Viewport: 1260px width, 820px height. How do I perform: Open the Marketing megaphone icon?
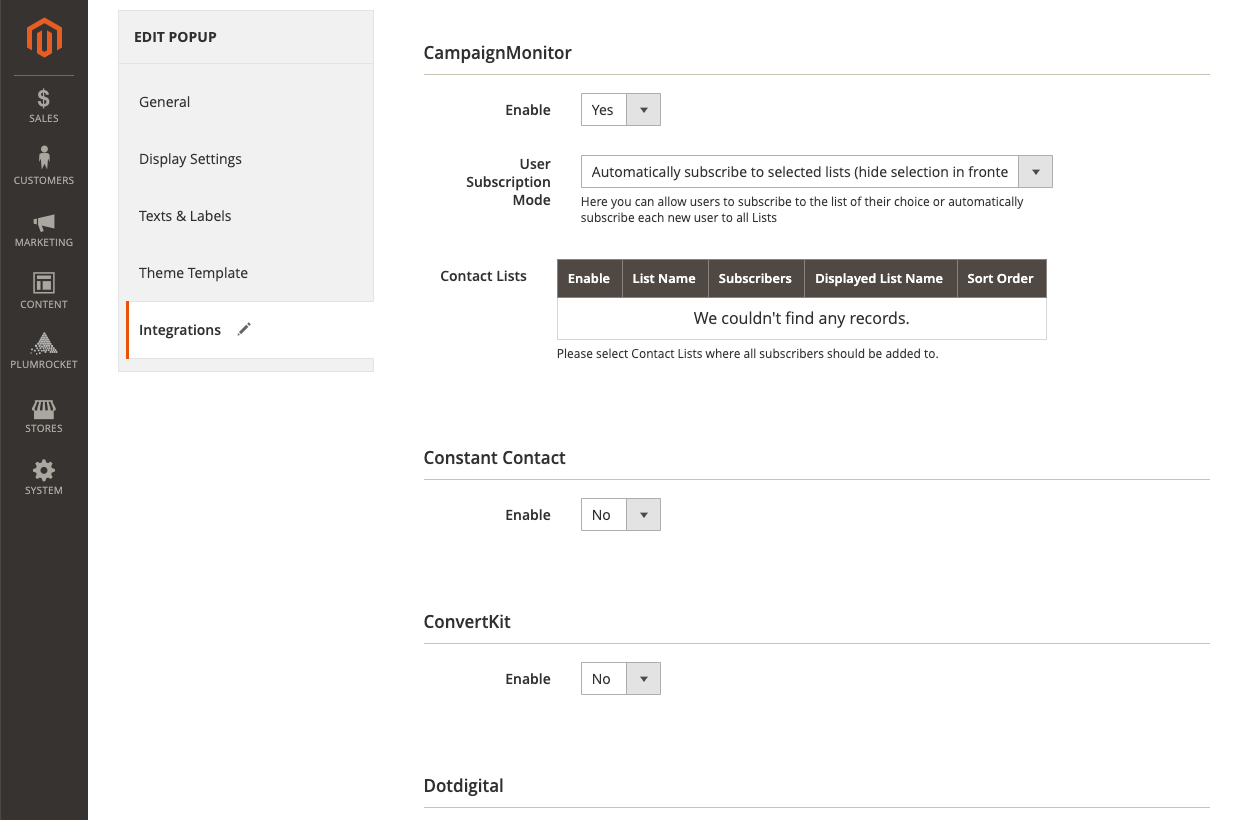click(x=44, y=229)
